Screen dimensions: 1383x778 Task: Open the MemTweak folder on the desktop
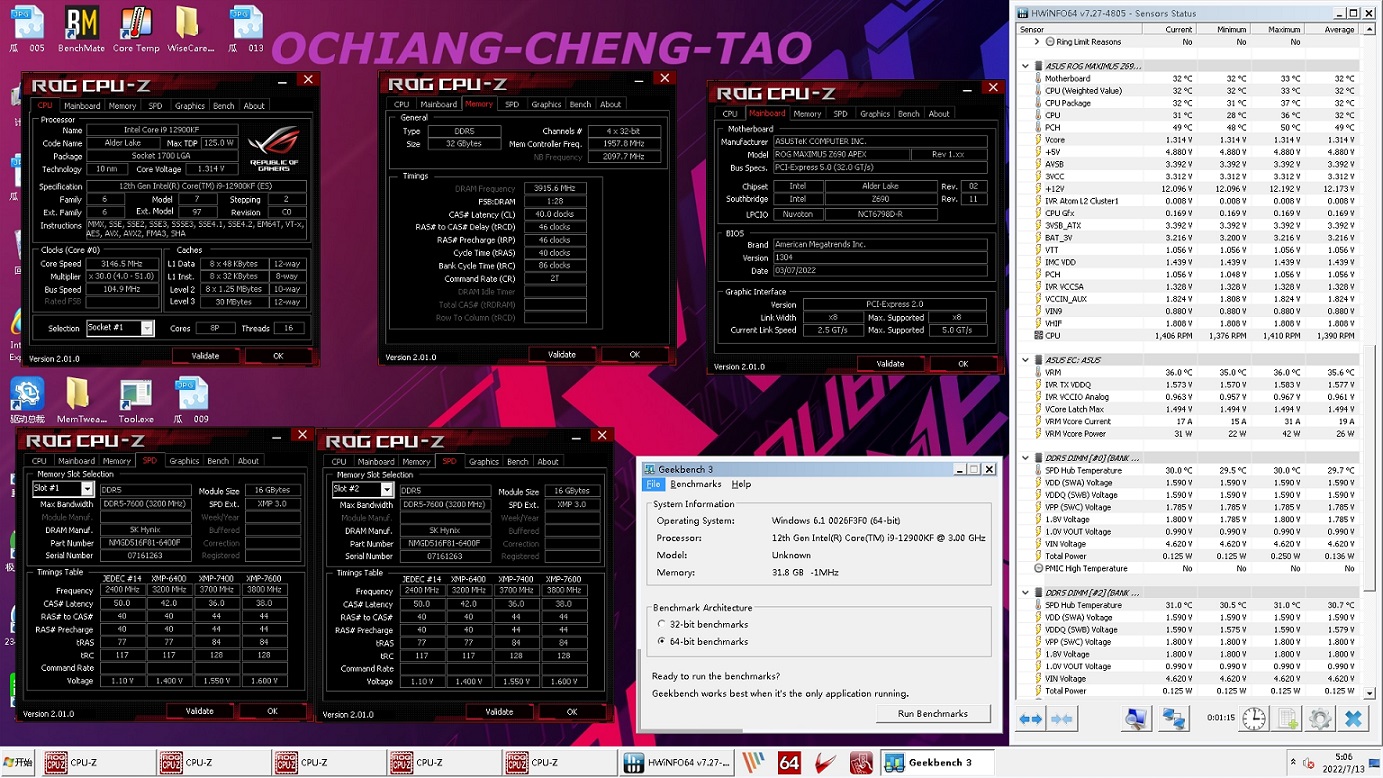pyautogui.click(x=82, y=400)
